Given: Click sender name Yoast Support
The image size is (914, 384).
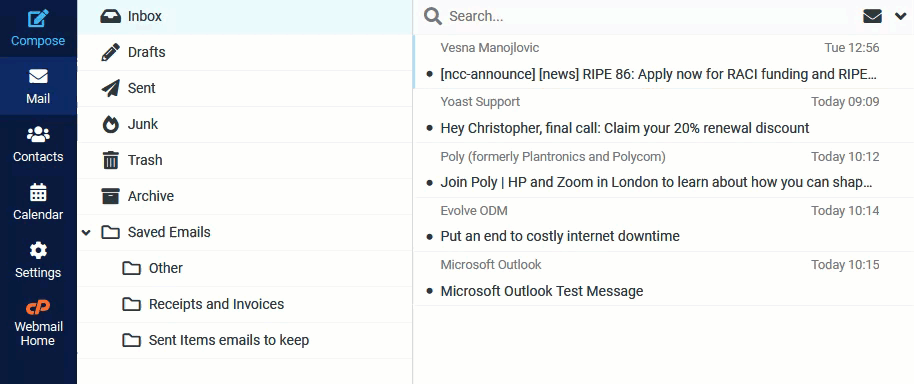Looking at the screenshot, I should point(480,101).
